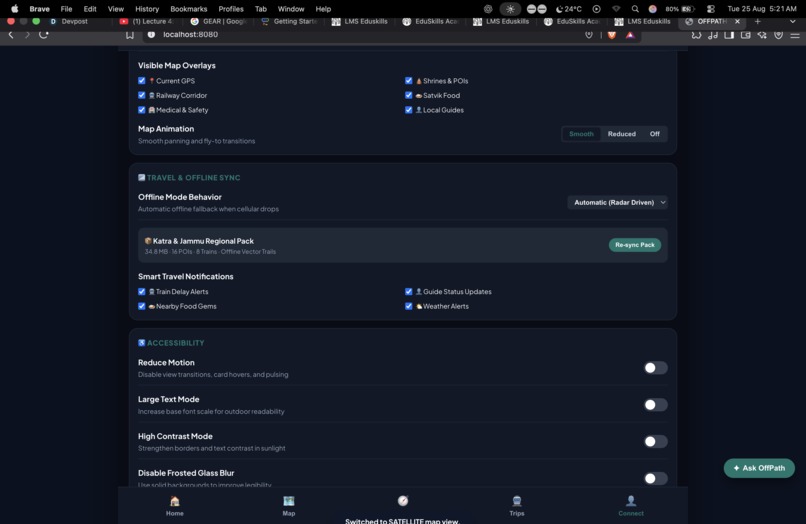This screenshot has height=524, width=806.
Task: Click the Katra & Jammu Regional Pack title
Action: pos(203,241)
